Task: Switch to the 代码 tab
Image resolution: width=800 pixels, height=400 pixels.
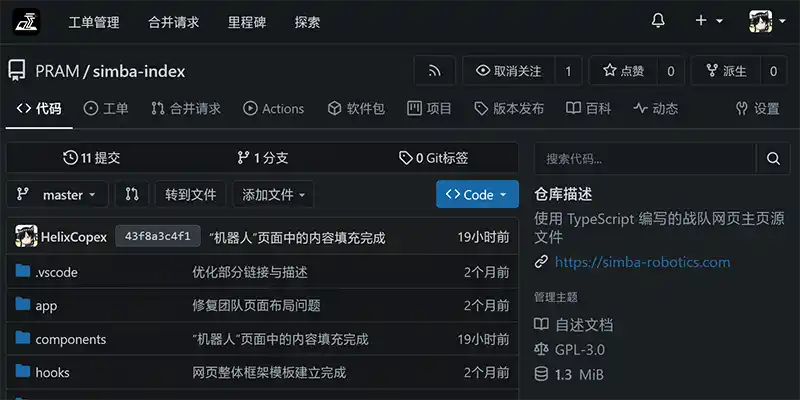Action: tap(39, 108)
